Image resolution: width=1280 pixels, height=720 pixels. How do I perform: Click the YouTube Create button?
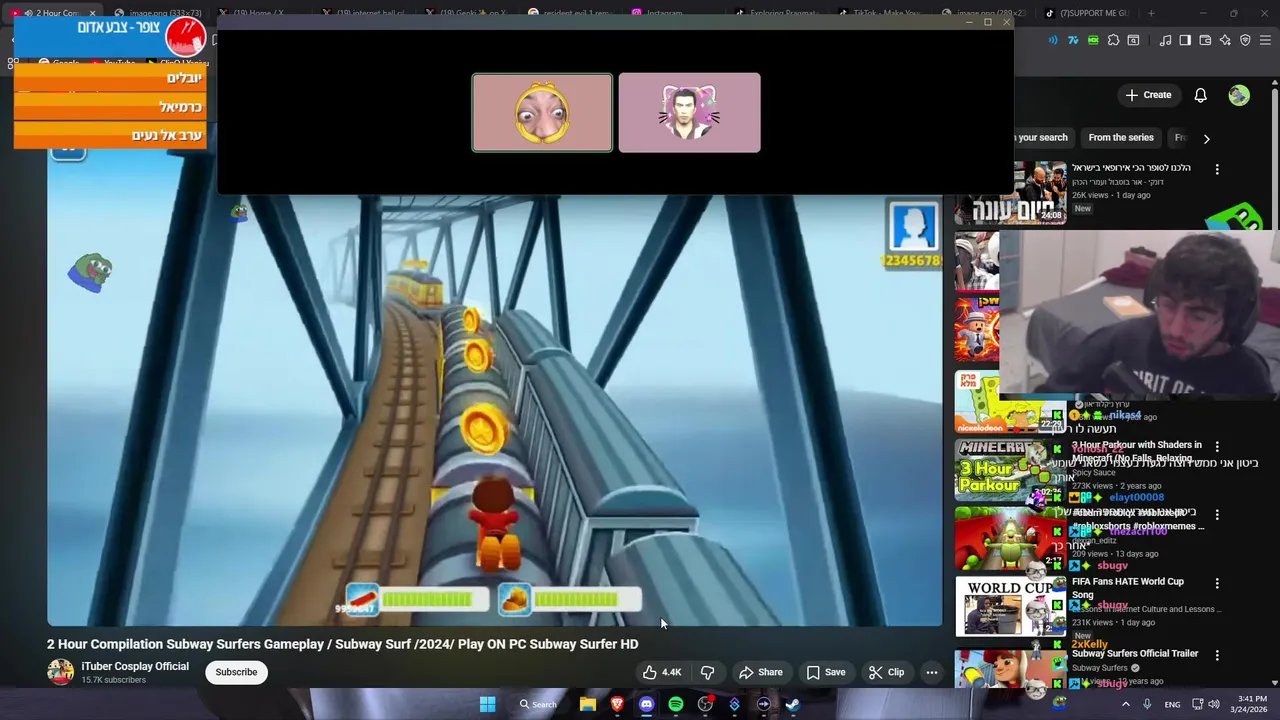pyautogui.click(x=1148, y=95)
